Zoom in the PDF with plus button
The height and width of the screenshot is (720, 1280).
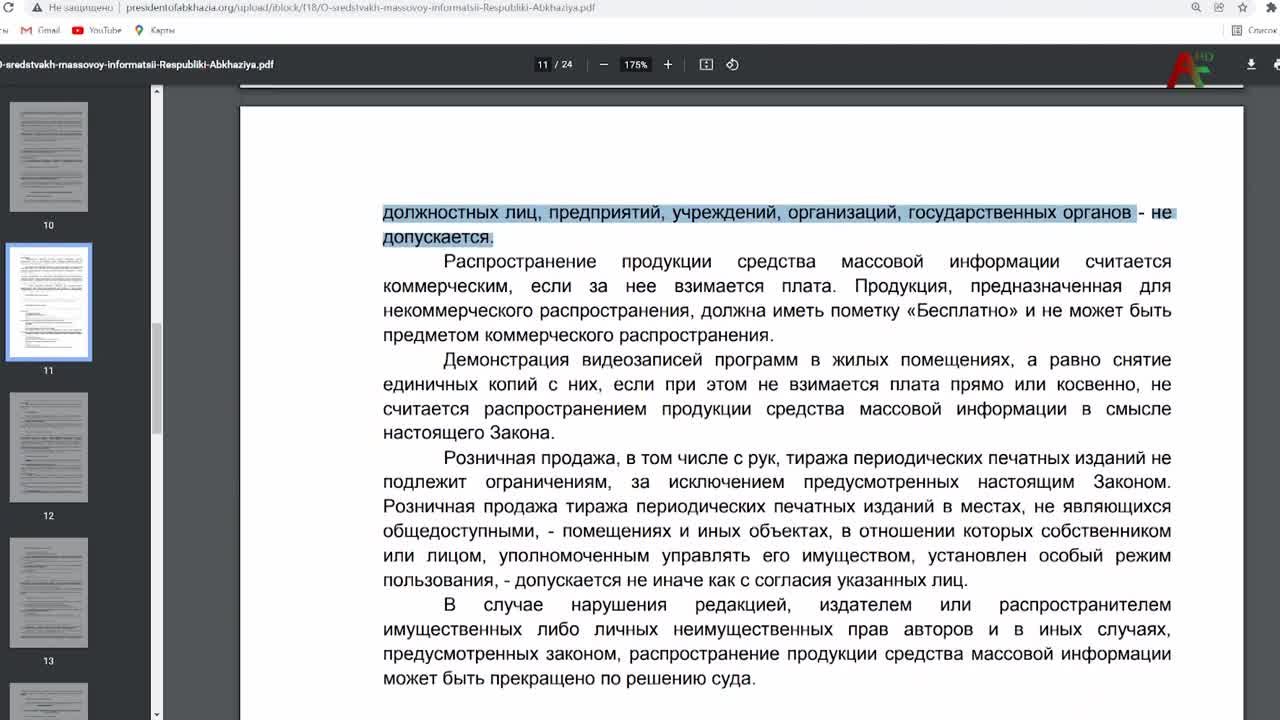pos(668,64)
